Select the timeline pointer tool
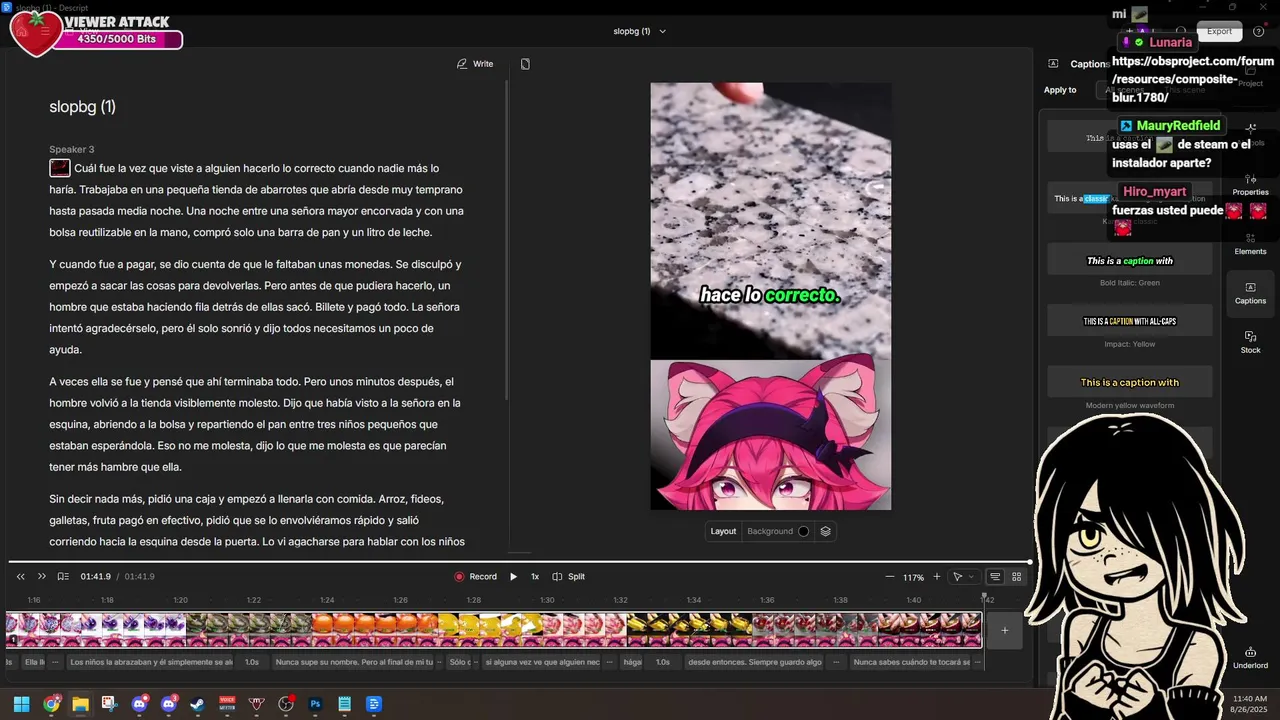 pyautogui.click(x=957, y=576)
